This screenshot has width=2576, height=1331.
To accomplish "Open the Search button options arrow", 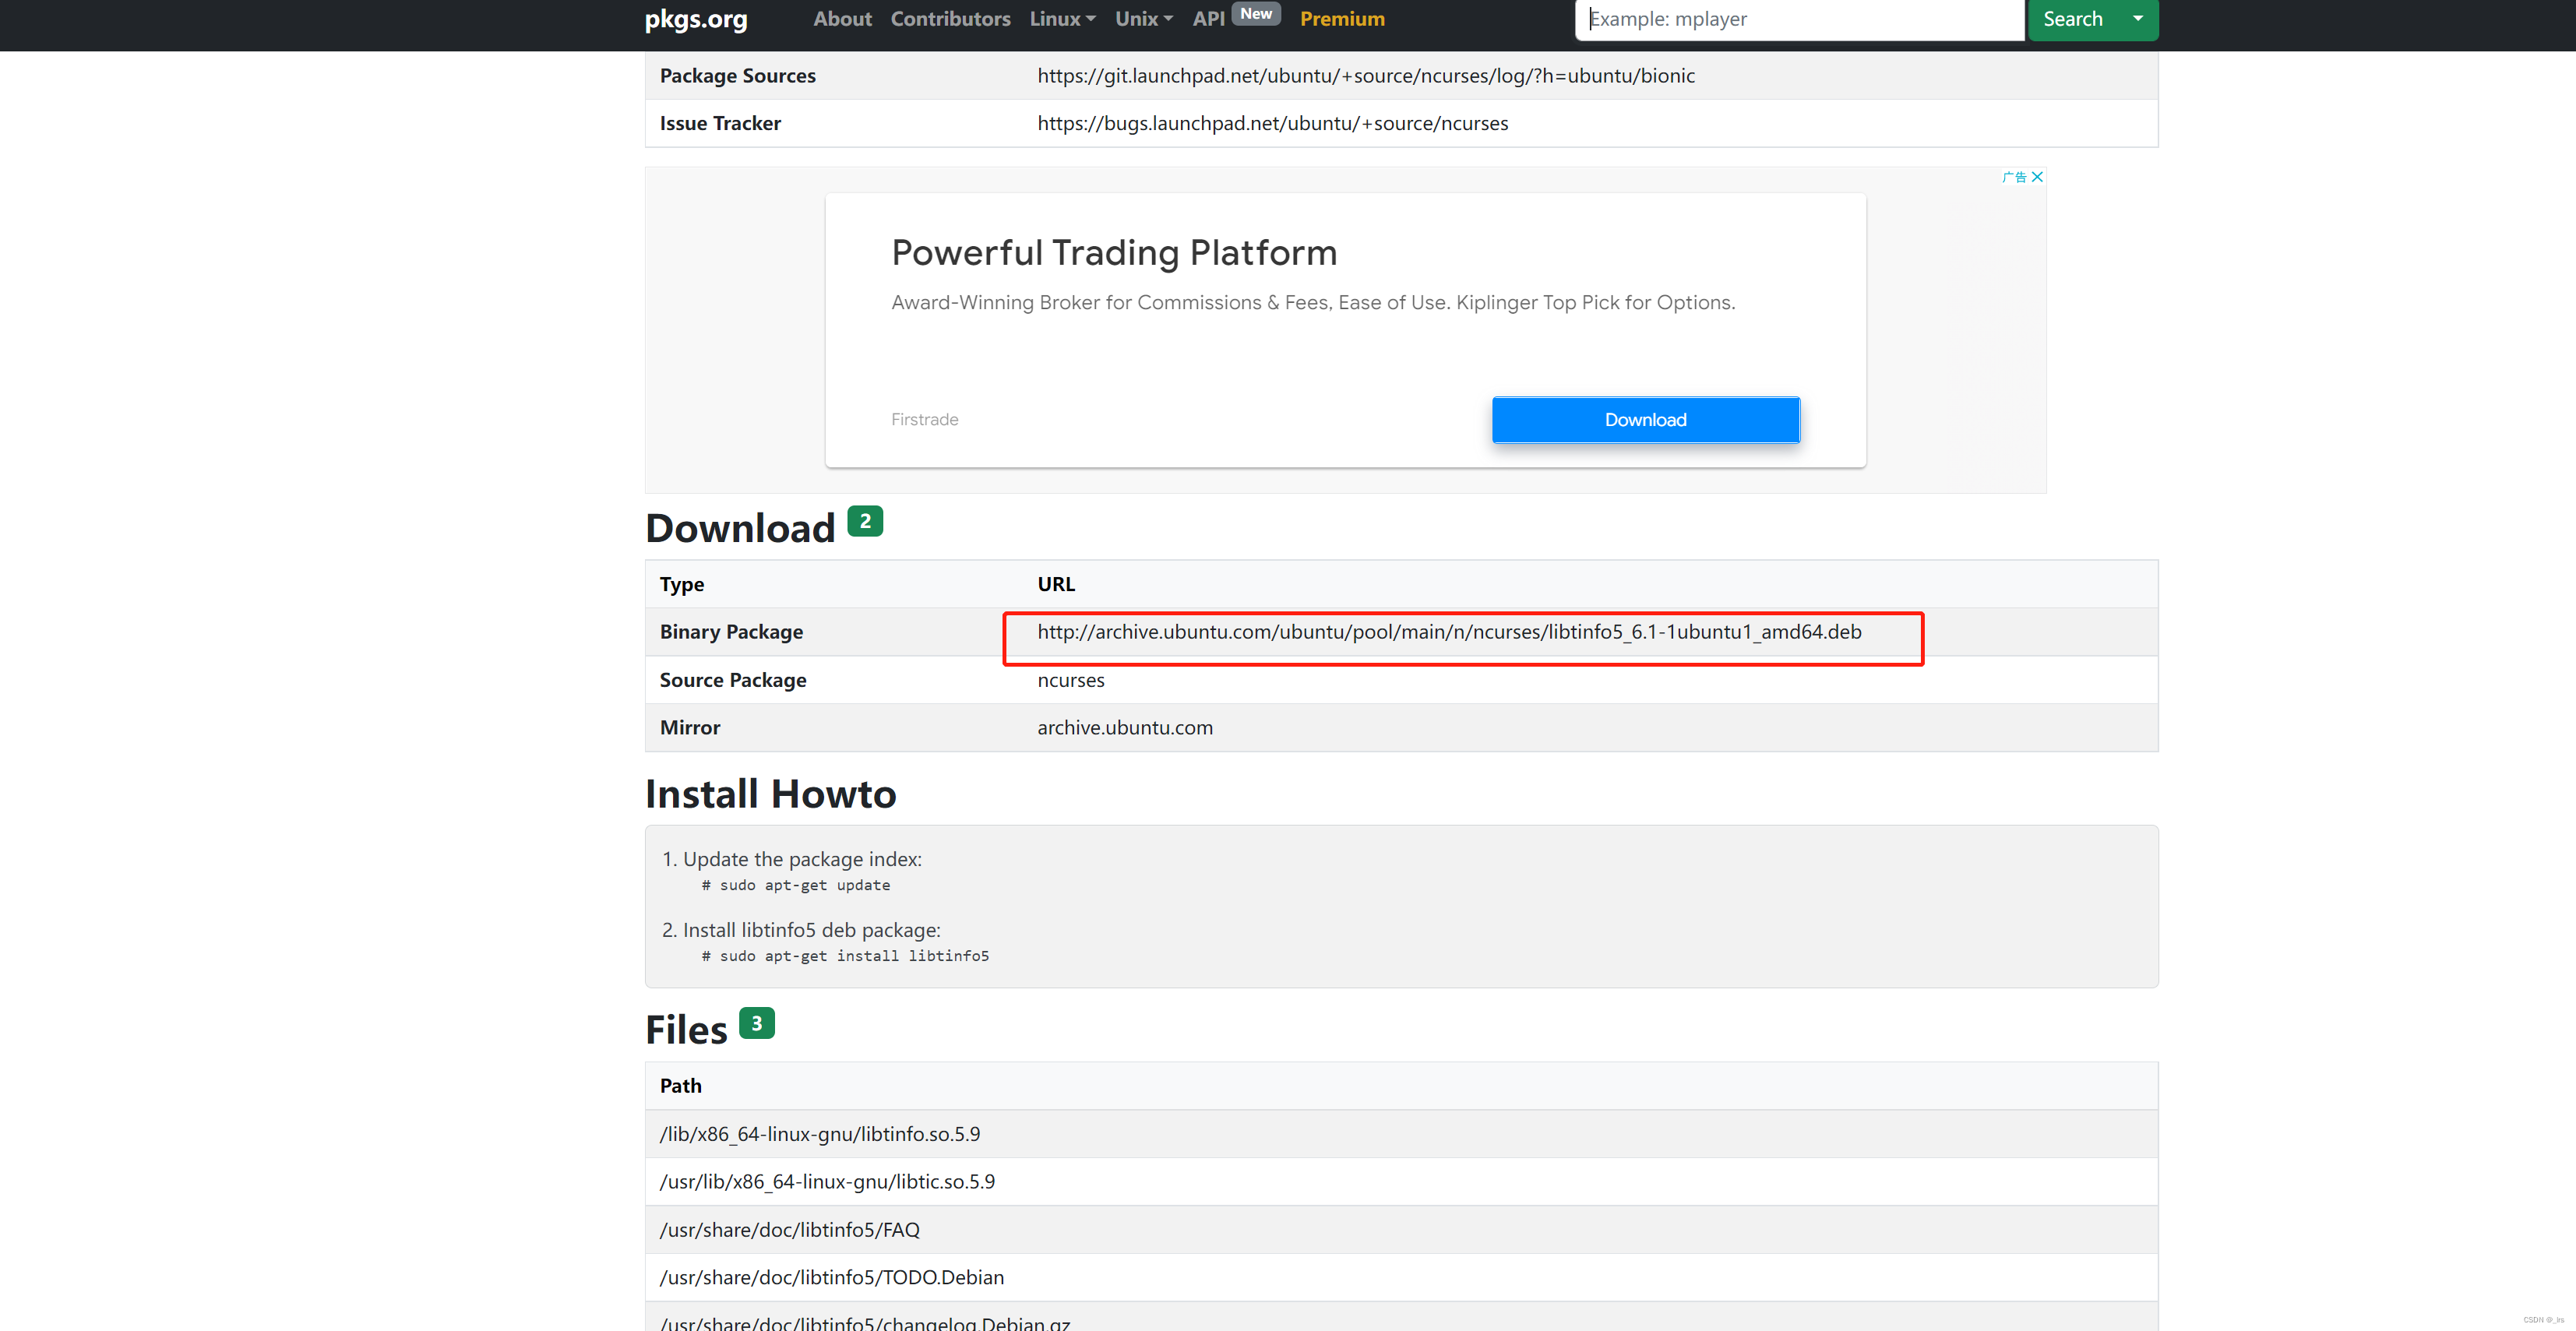I will 2137,19.
